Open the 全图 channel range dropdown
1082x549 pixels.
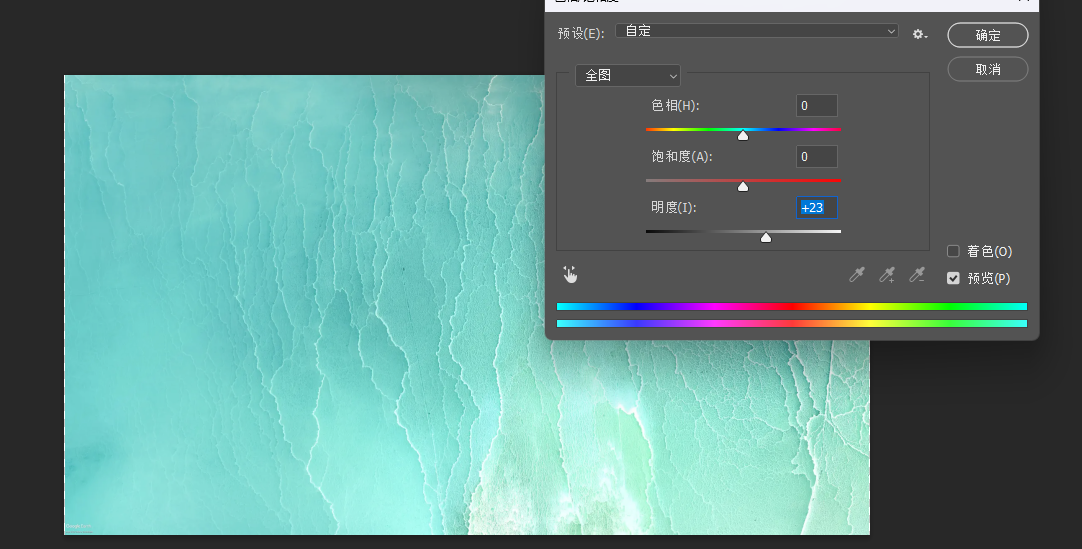(628, 75)
